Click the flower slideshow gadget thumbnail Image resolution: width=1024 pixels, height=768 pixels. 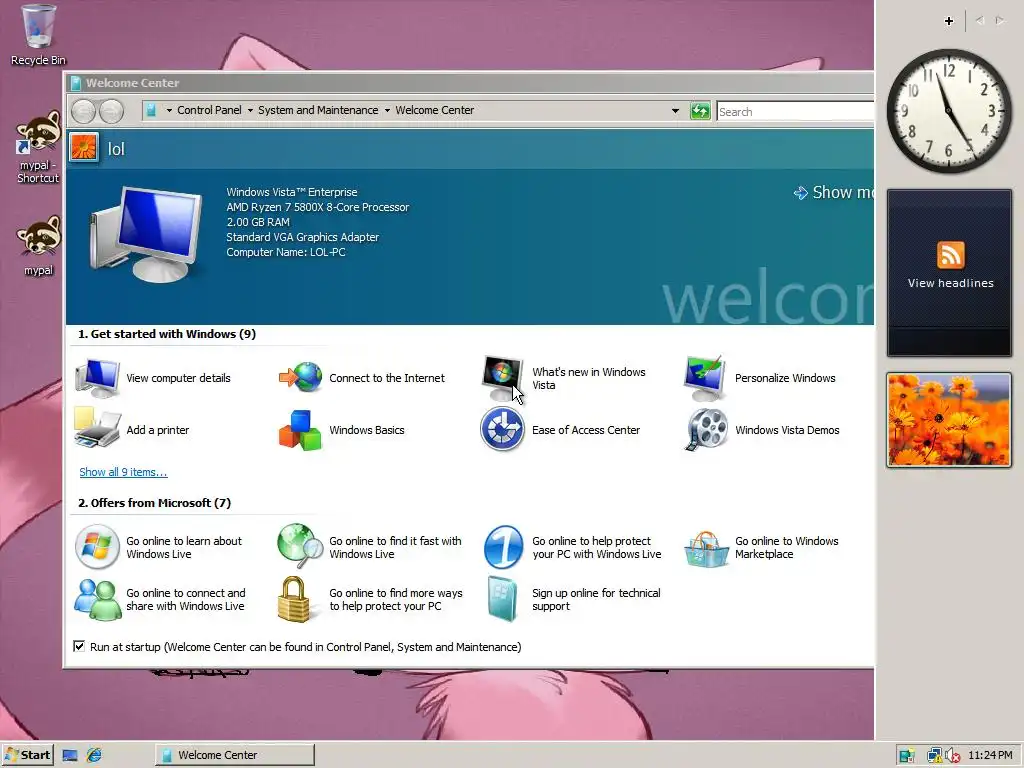tap(949, 420)
